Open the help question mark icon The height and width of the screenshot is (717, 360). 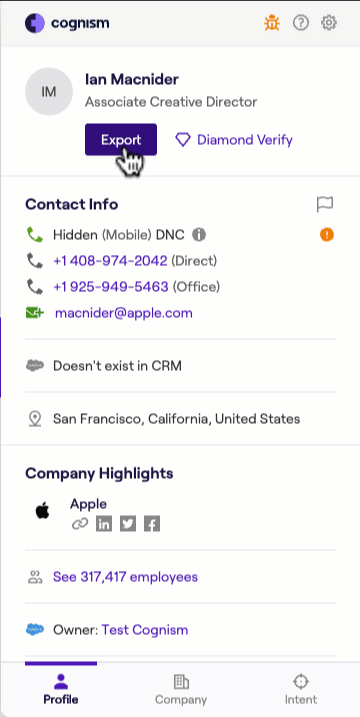tap(301, 23)
